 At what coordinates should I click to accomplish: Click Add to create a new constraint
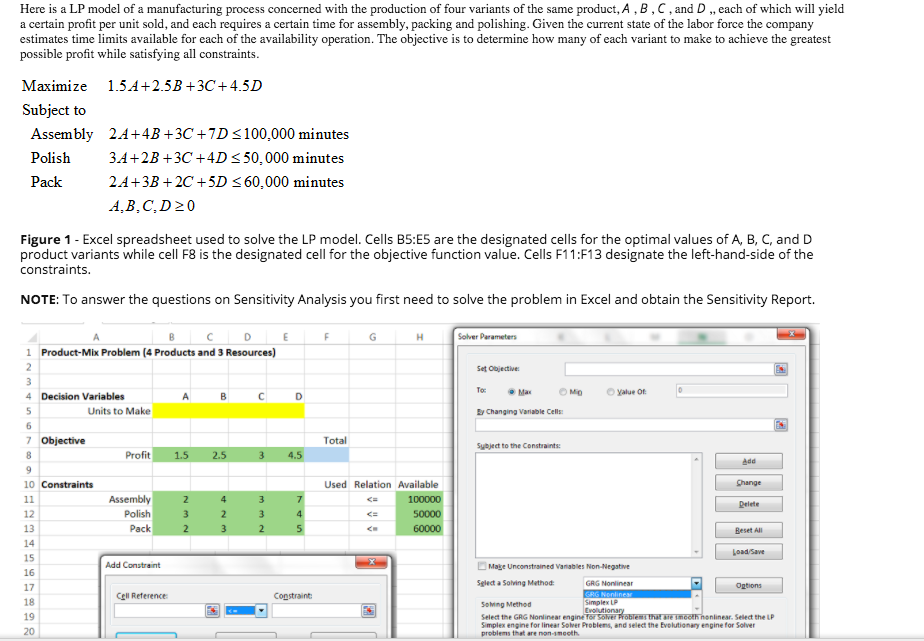(x=749, y=460)
